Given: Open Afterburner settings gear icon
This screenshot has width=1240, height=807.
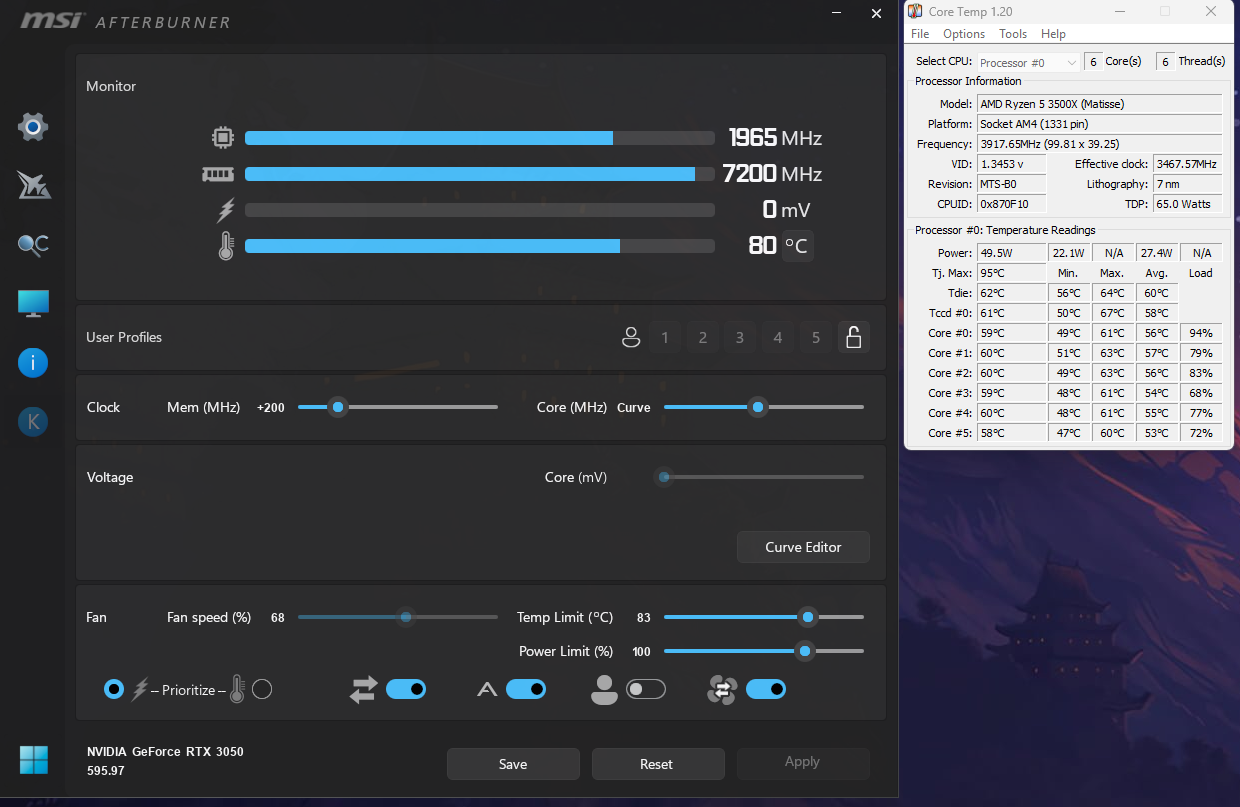Looking at the screenshot, I should (x=33, y=127).
